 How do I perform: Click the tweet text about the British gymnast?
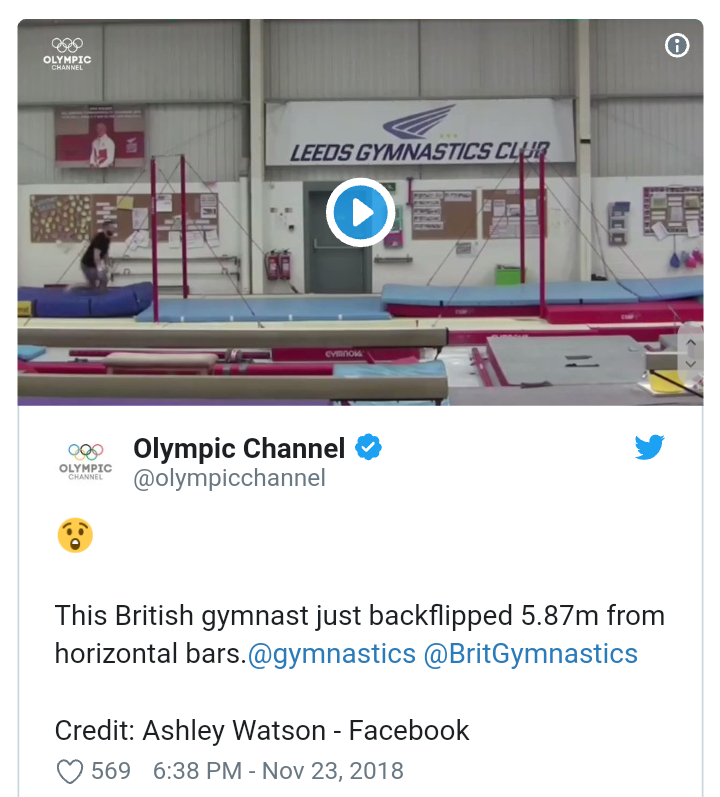tap(359, 615)
